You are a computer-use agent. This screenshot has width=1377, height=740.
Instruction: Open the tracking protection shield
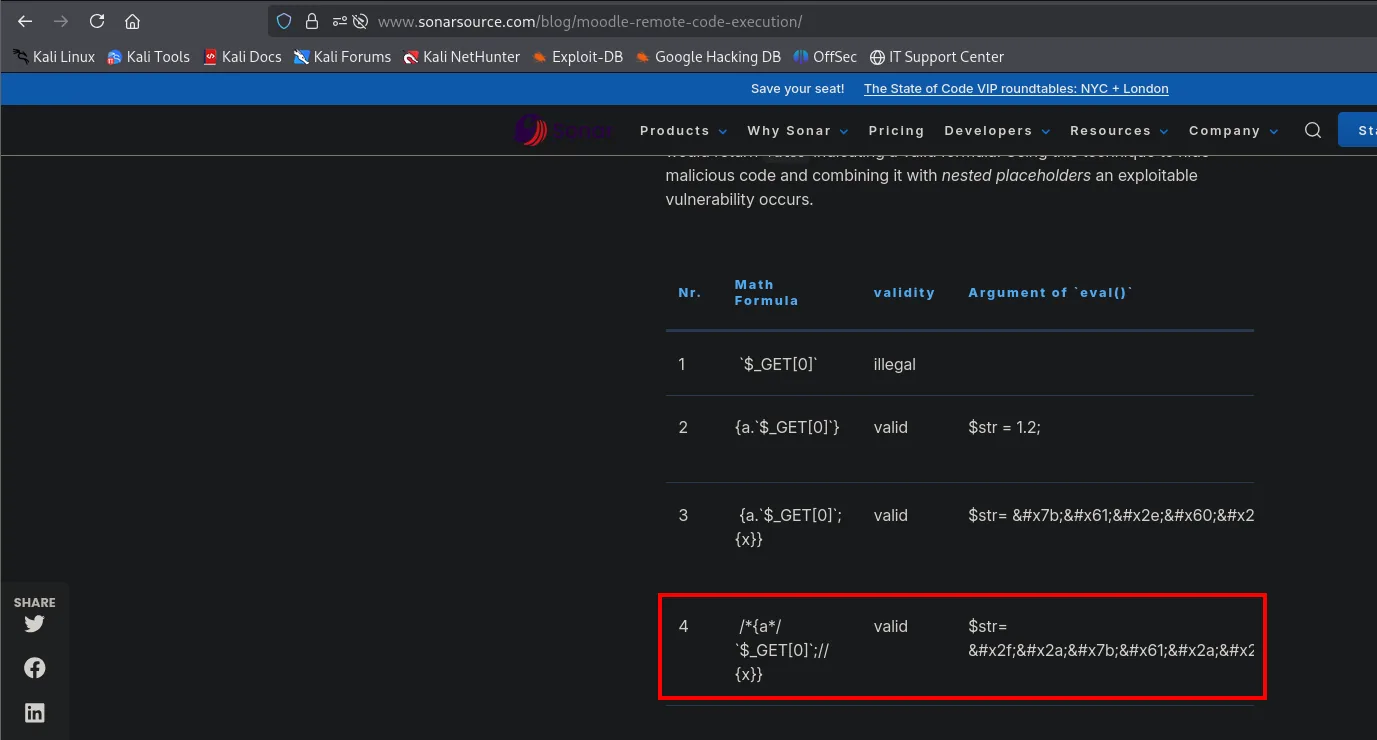pyautogui.click(x=284, y=21)
